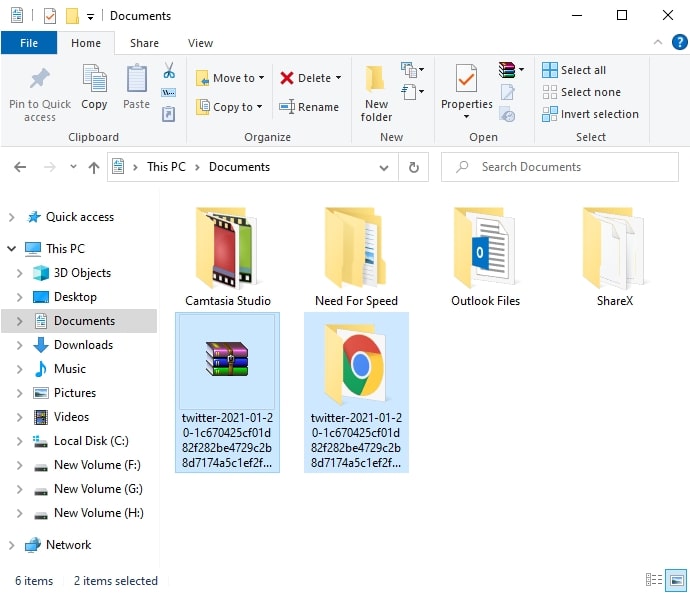The width and height of the screenshot is (690, 593).
Task: Collapse the ribbon with the caret
Action: pyautogui.click(x=657, y=42)
